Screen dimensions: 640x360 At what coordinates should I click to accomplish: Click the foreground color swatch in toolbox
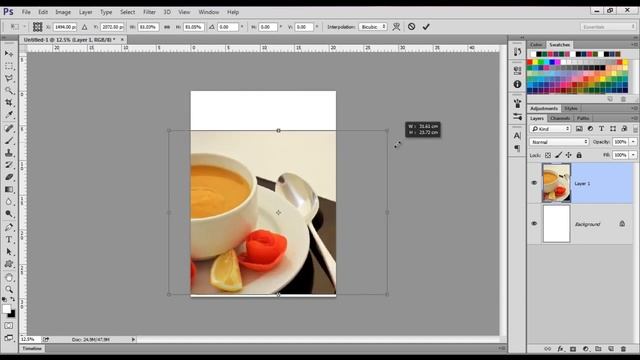pyautogui.click(x=7, y=309)
